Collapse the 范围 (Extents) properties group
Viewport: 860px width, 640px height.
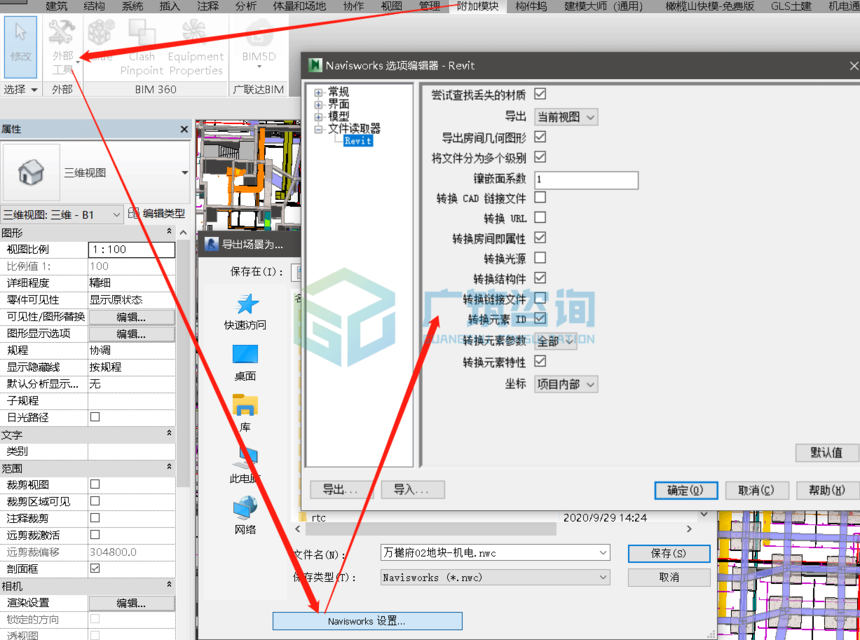(169, 467)
